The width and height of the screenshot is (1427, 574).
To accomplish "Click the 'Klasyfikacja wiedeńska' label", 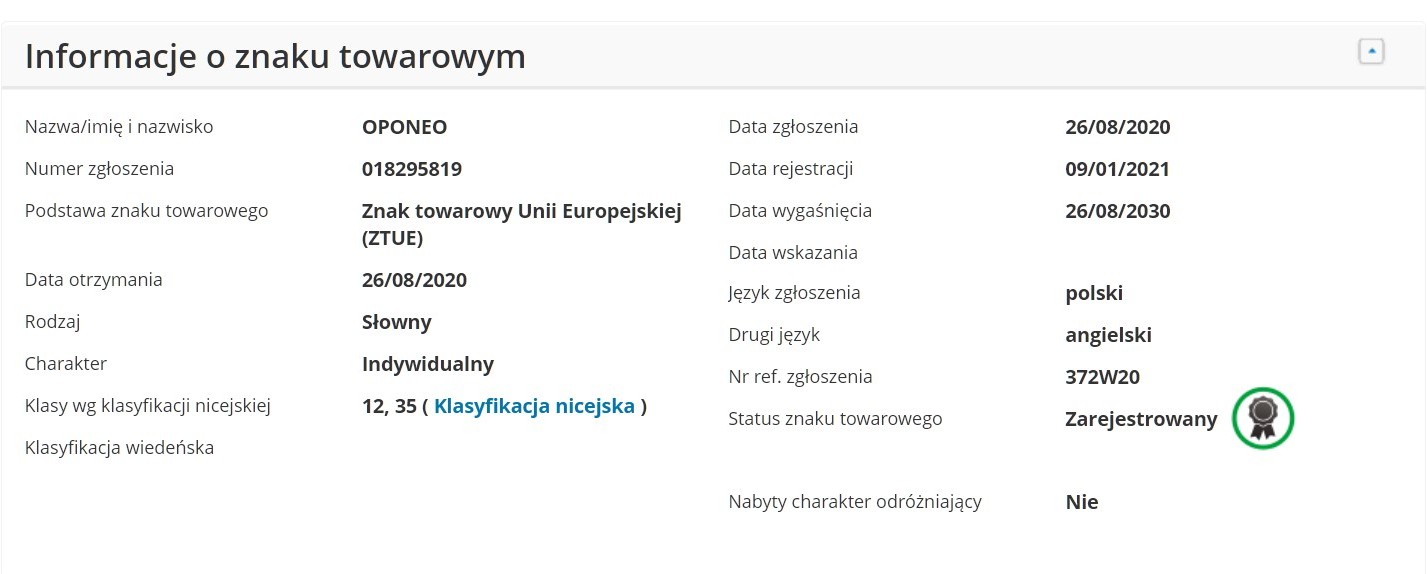I will pyautogui.click(x=119, y=448).
